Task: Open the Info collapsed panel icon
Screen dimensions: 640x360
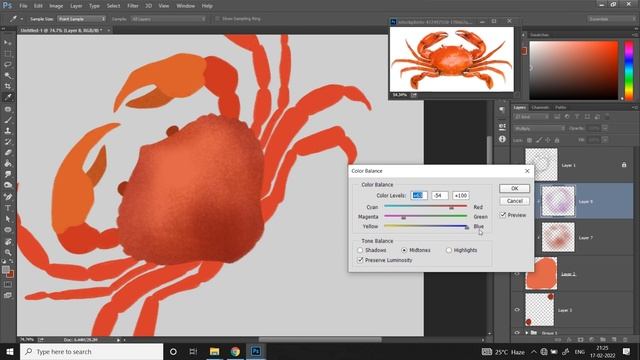Action: tap(502, 139)
